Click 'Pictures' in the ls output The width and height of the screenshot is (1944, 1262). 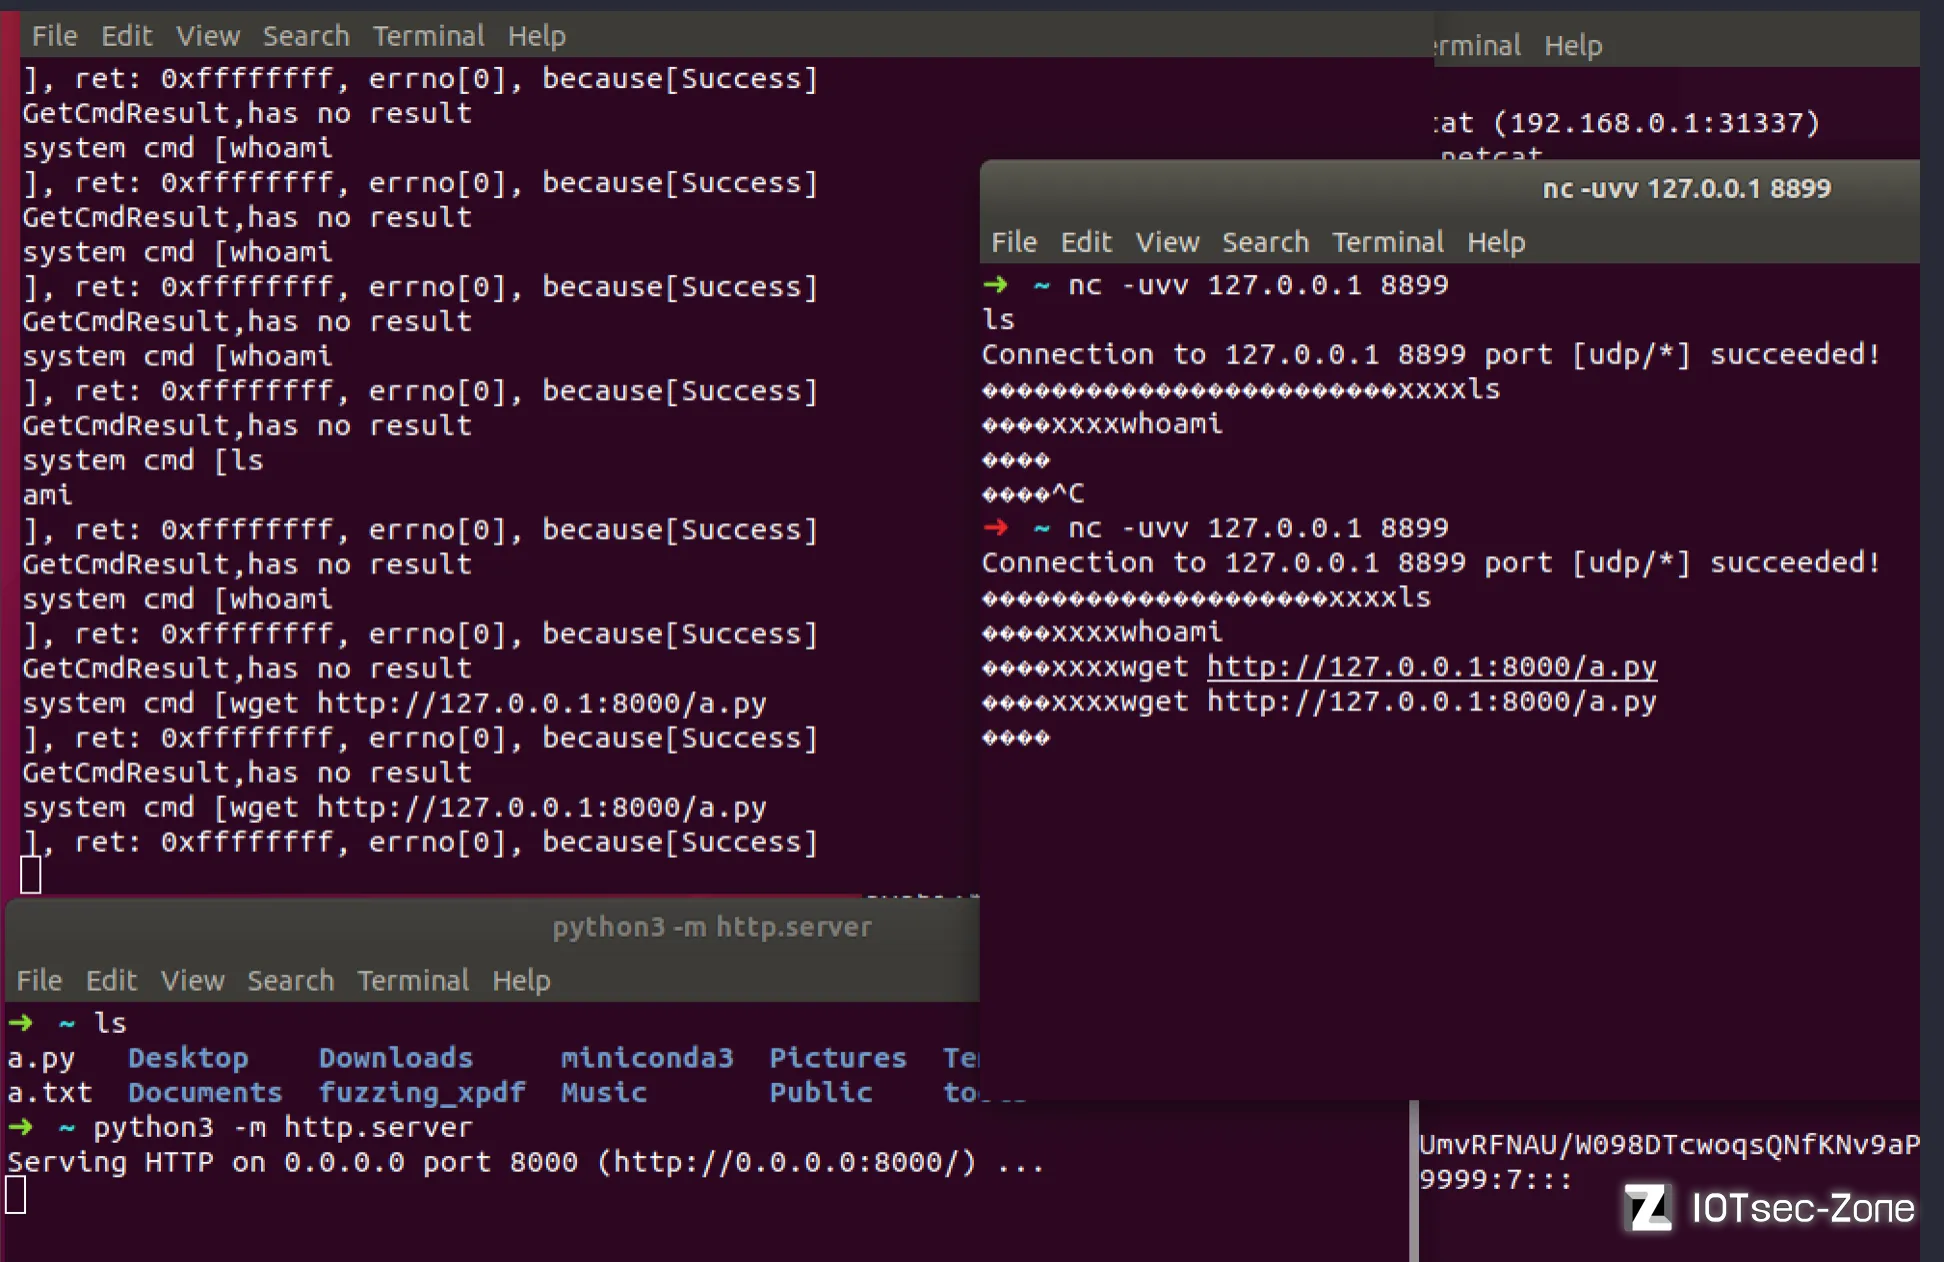(838, 1058)
